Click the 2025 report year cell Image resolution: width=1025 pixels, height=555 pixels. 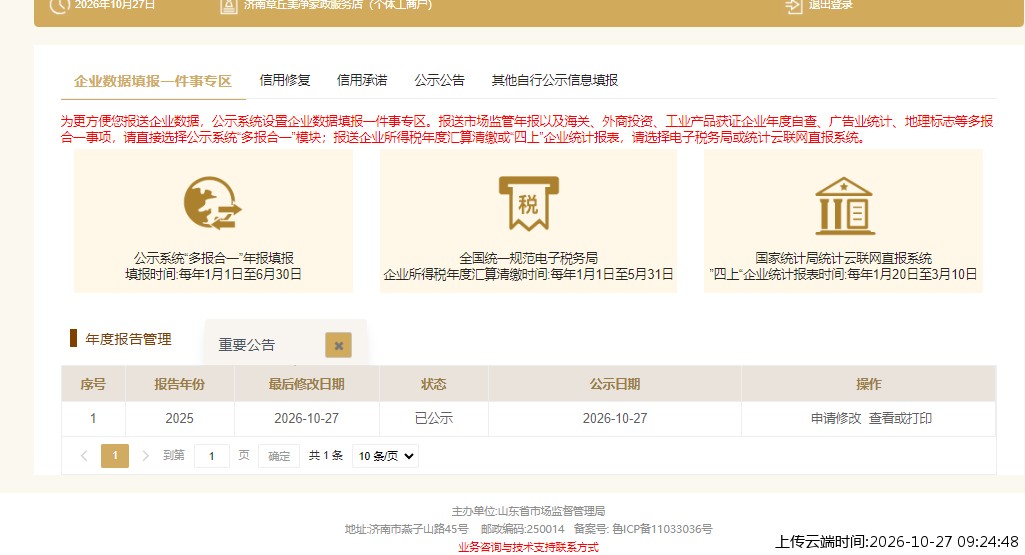[x=180, y=418]
